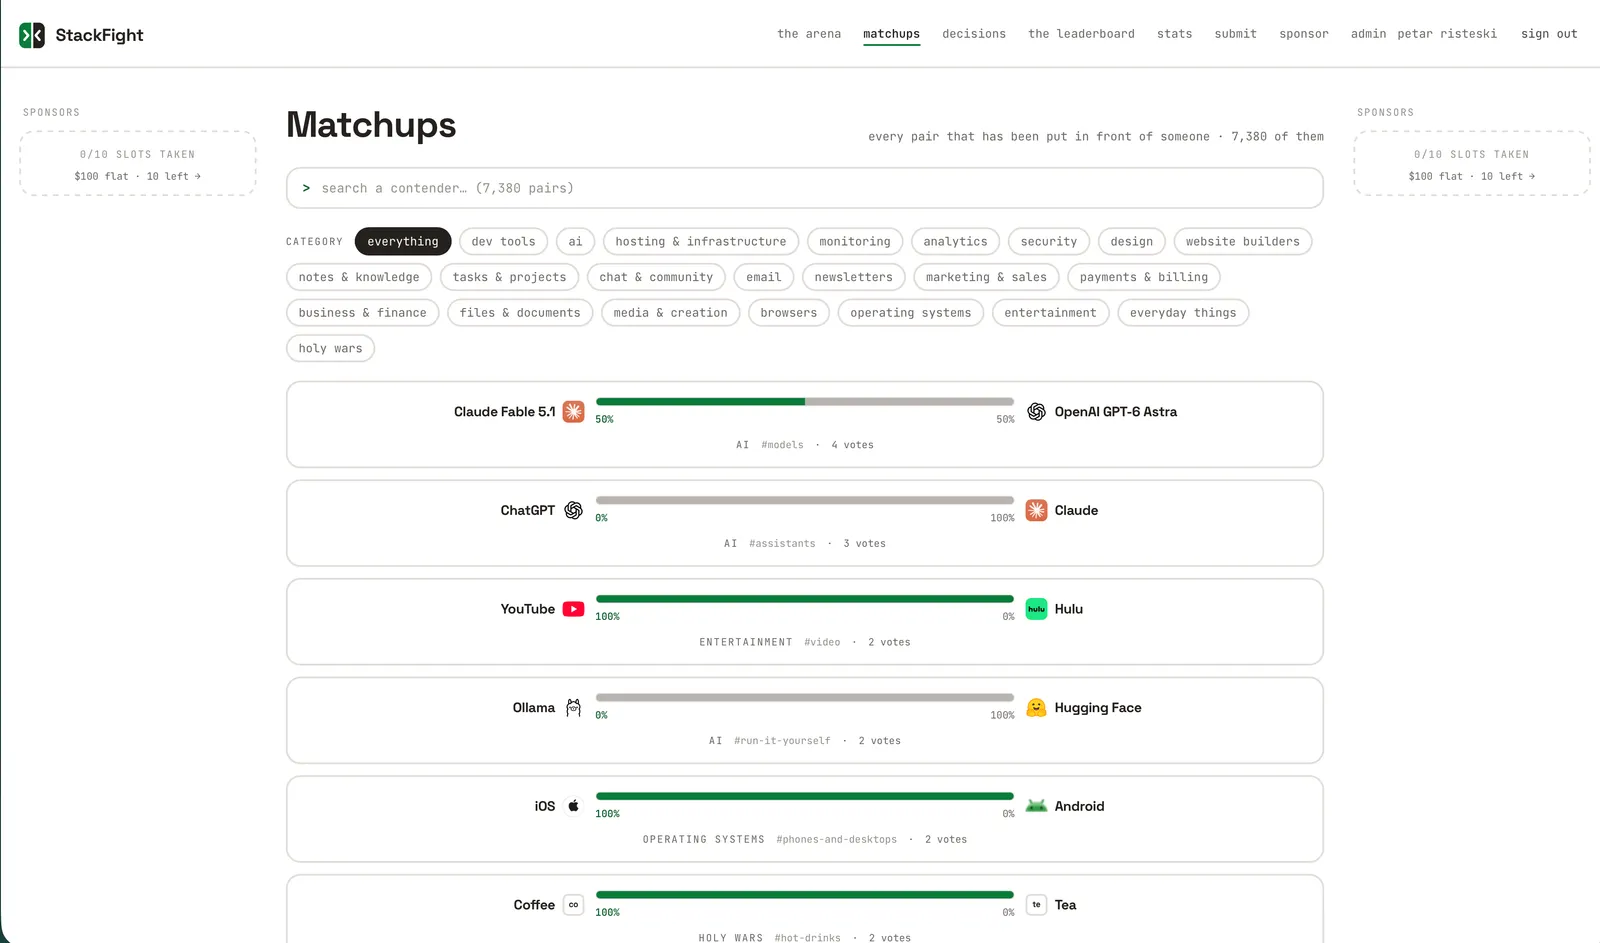
Task: Filter by business & finance
Action: (363, 313)
